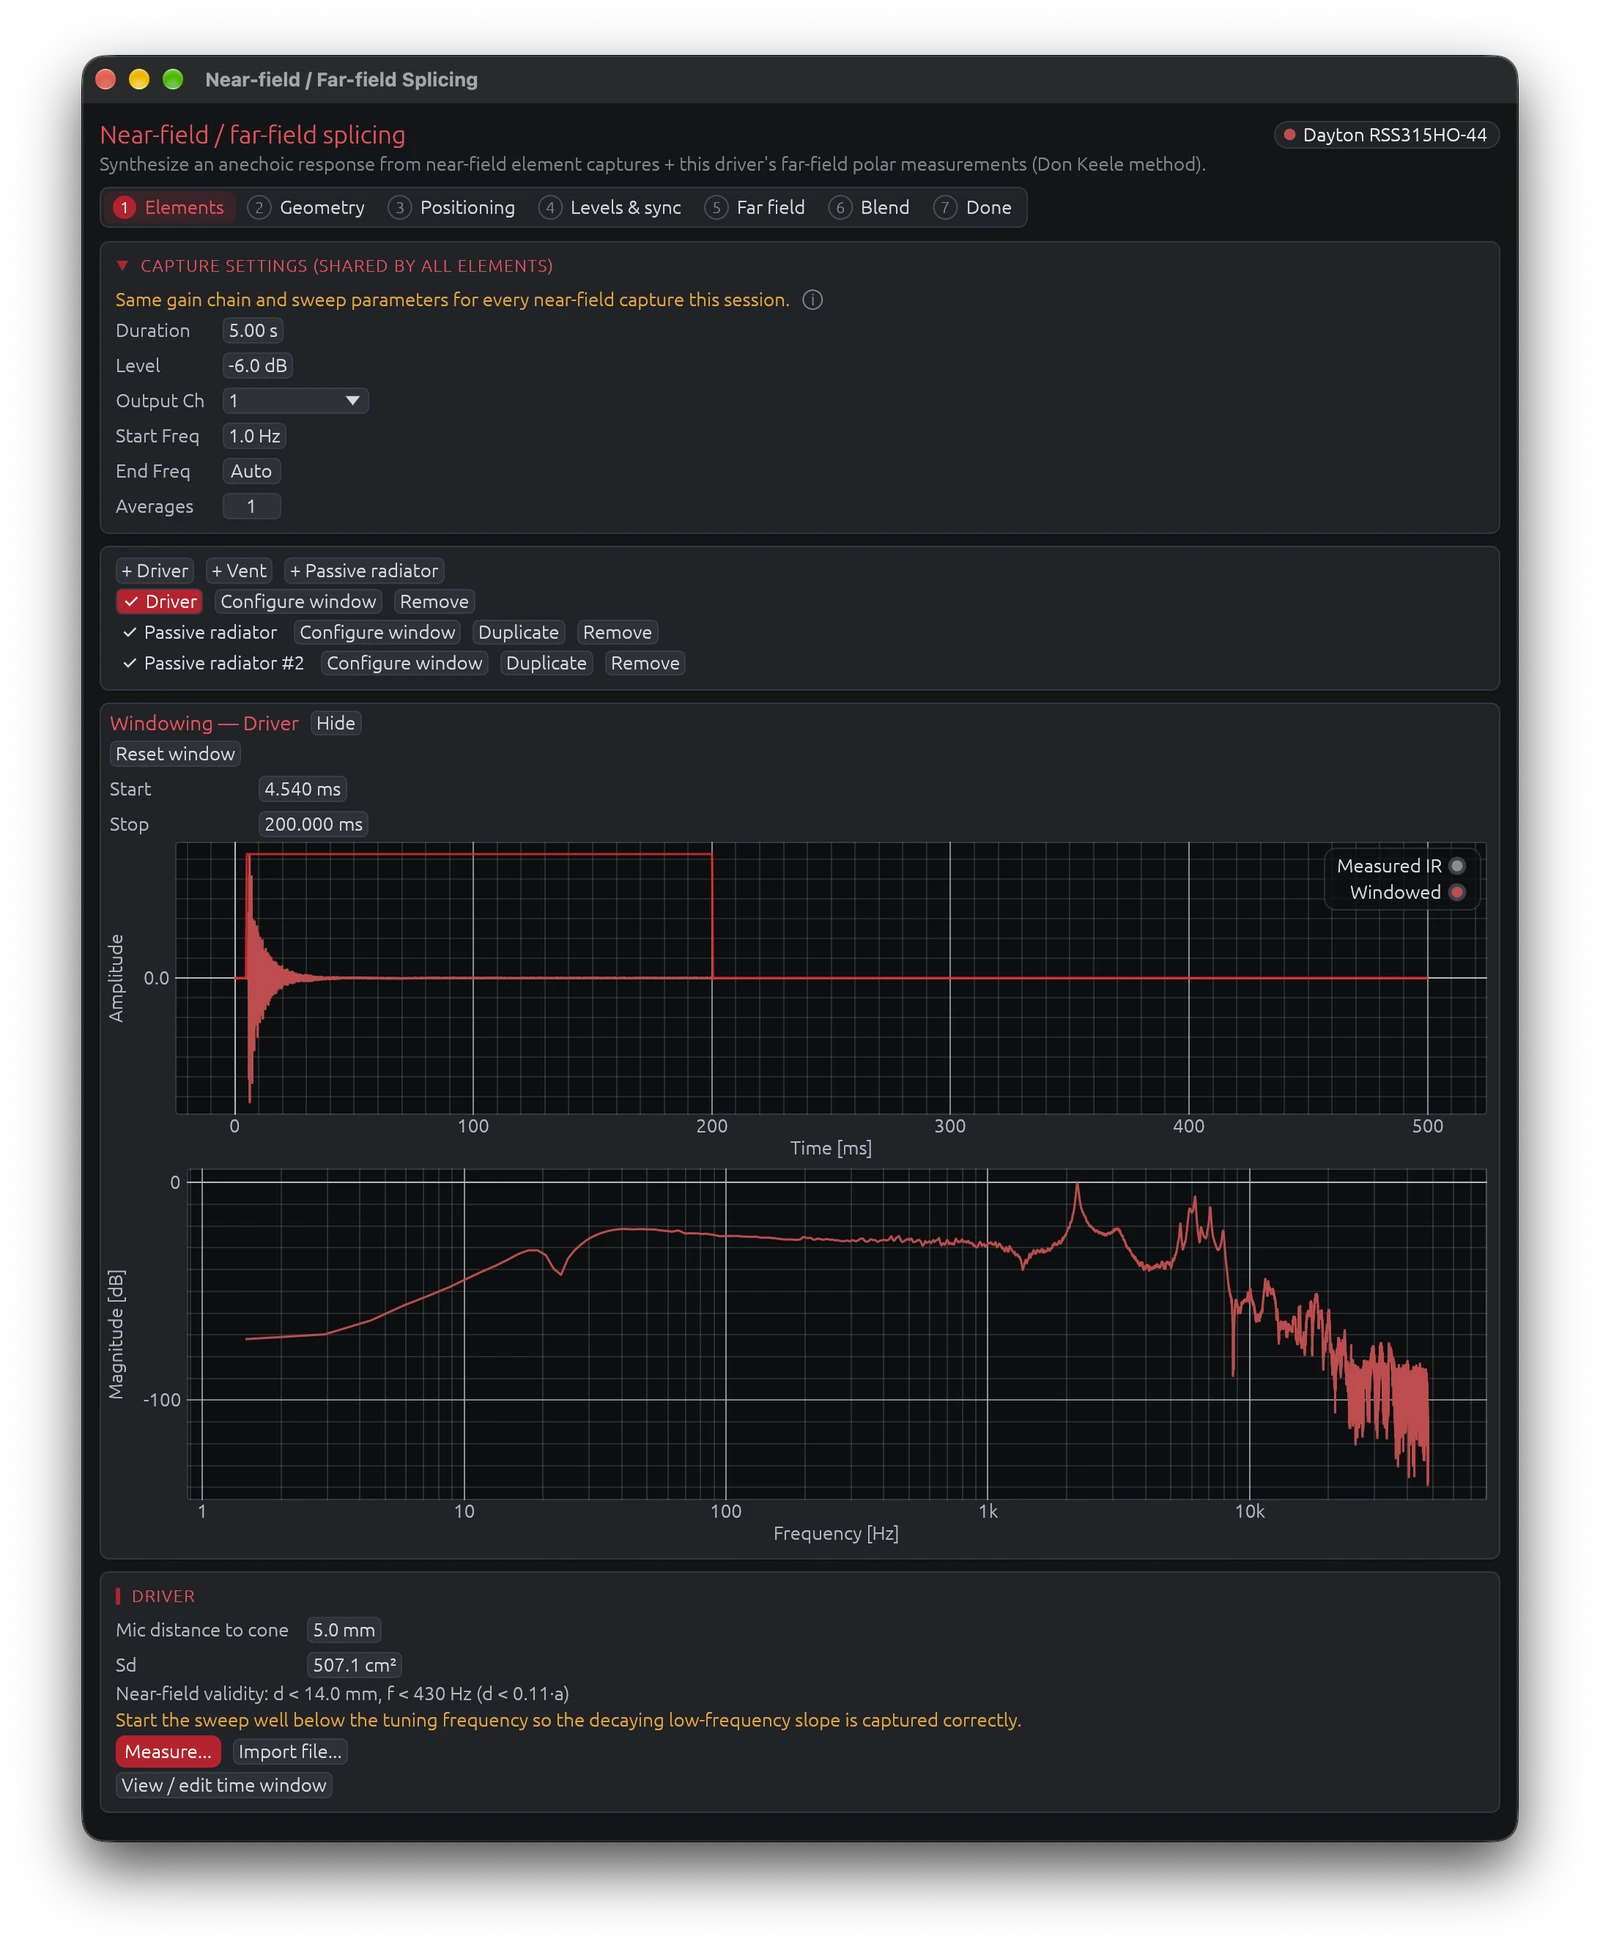
Task: Toggle the Passive radiator checkbox row
Action: click(x=199, y=633)
